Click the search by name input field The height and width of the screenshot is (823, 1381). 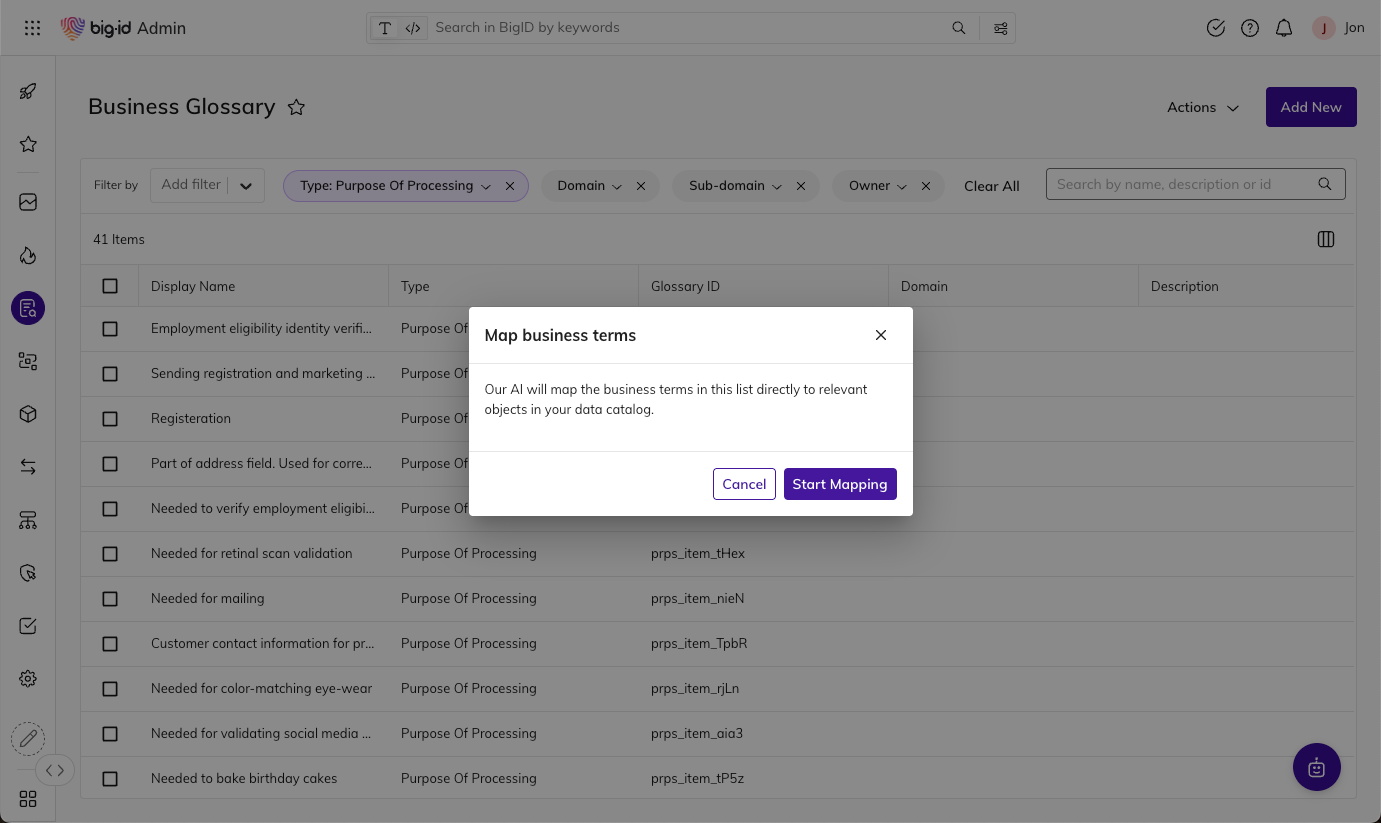[1185, 184]
